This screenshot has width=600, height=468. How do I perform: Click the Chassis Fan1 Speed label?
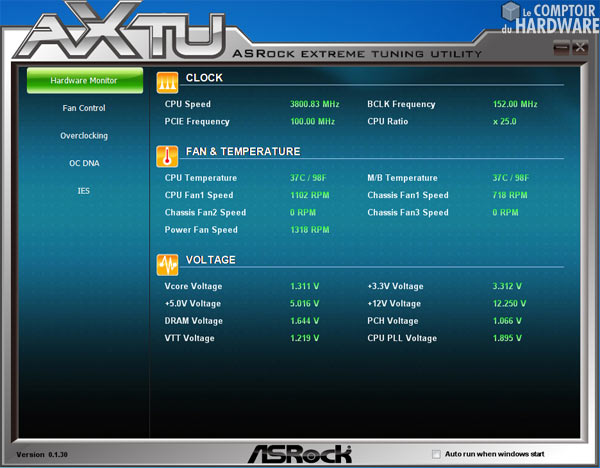(x=408, y=195)
